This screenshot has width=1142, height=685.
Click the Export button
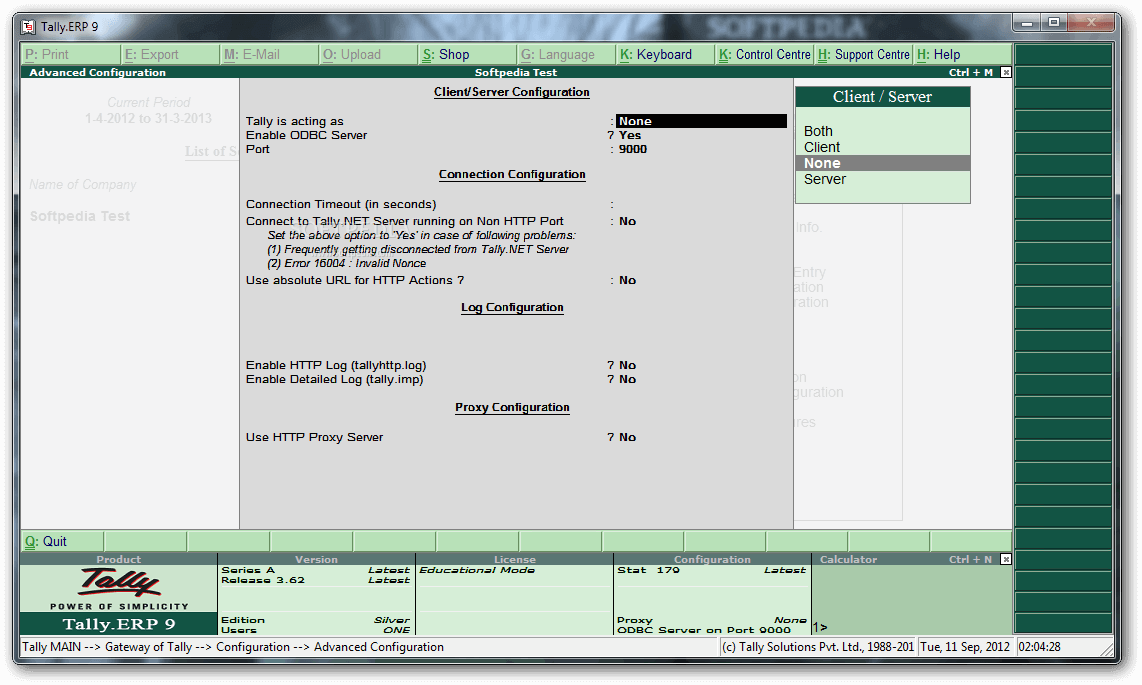coord(170,55)
